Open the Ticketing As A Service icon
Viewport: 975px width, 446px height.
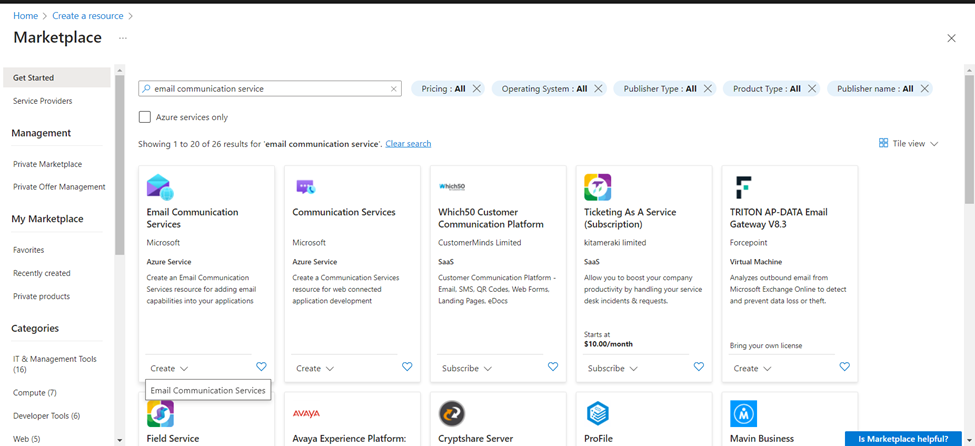598,187
